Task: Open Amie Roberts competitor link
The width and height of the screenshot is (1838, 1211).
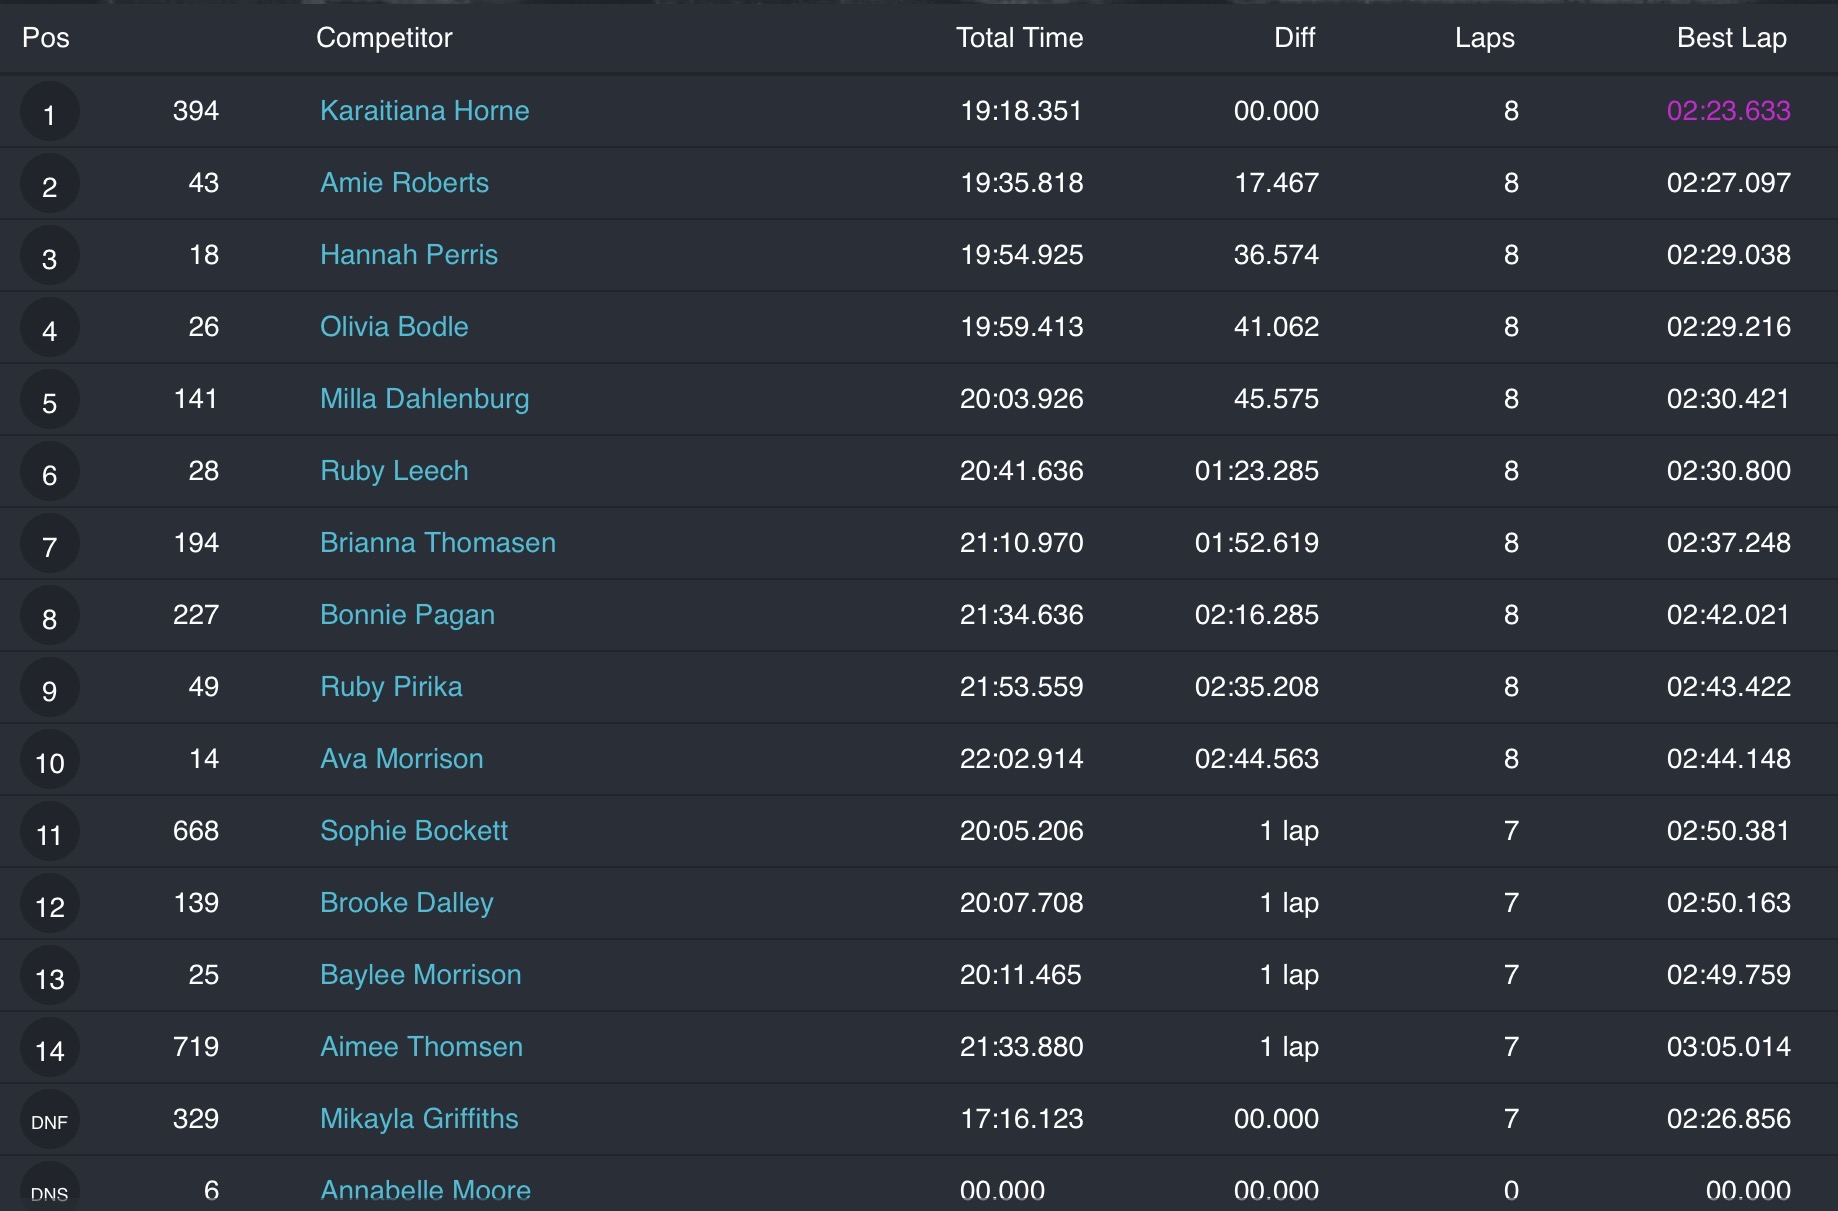Action: (x=404, y=183)
